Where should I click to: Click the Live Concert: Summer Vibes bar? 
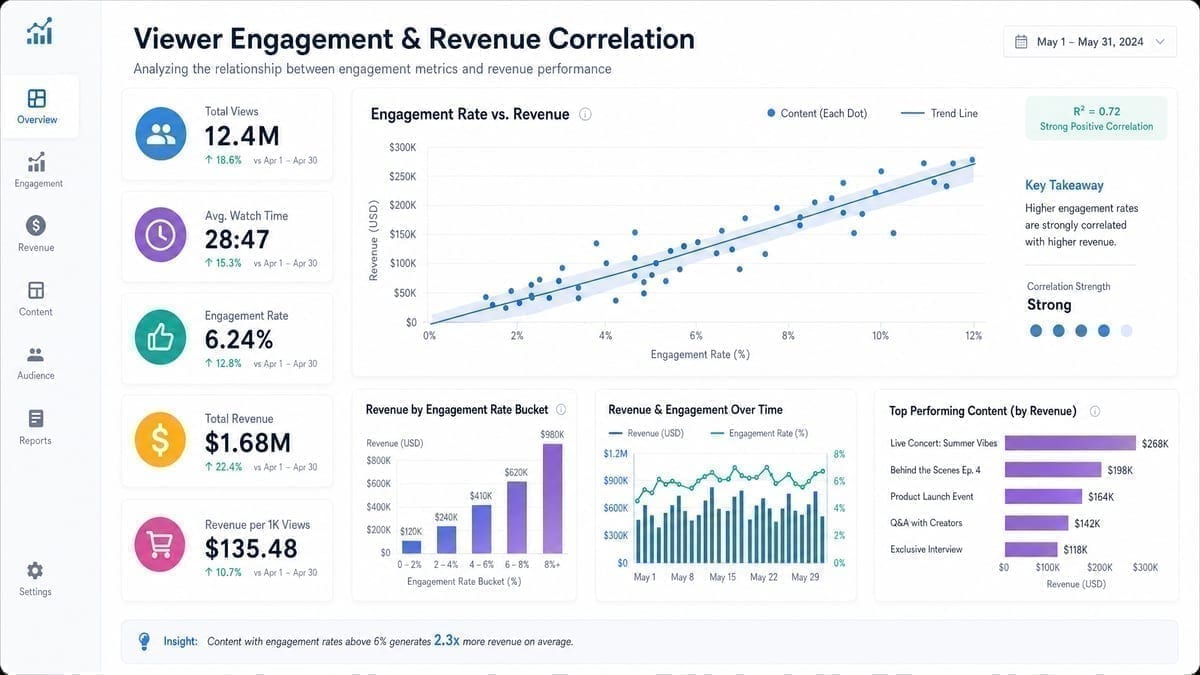(x=1070, y=443)
